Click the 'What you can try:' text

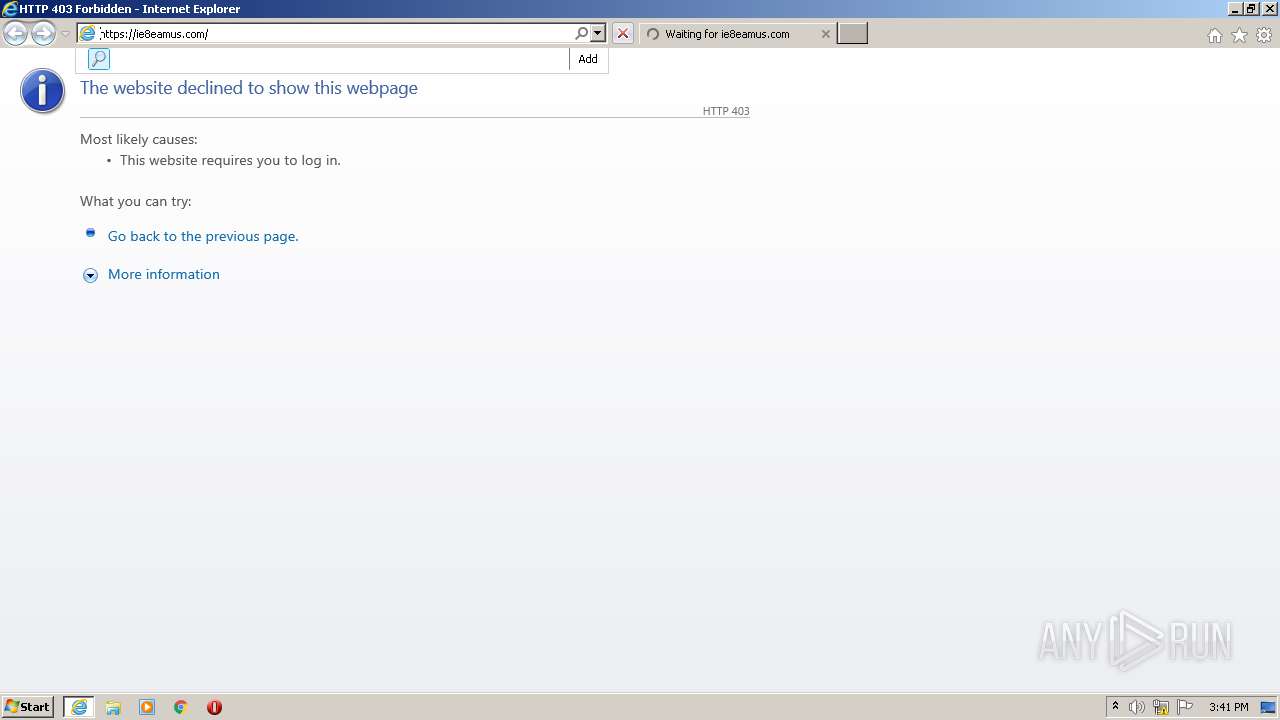point(136,201)
